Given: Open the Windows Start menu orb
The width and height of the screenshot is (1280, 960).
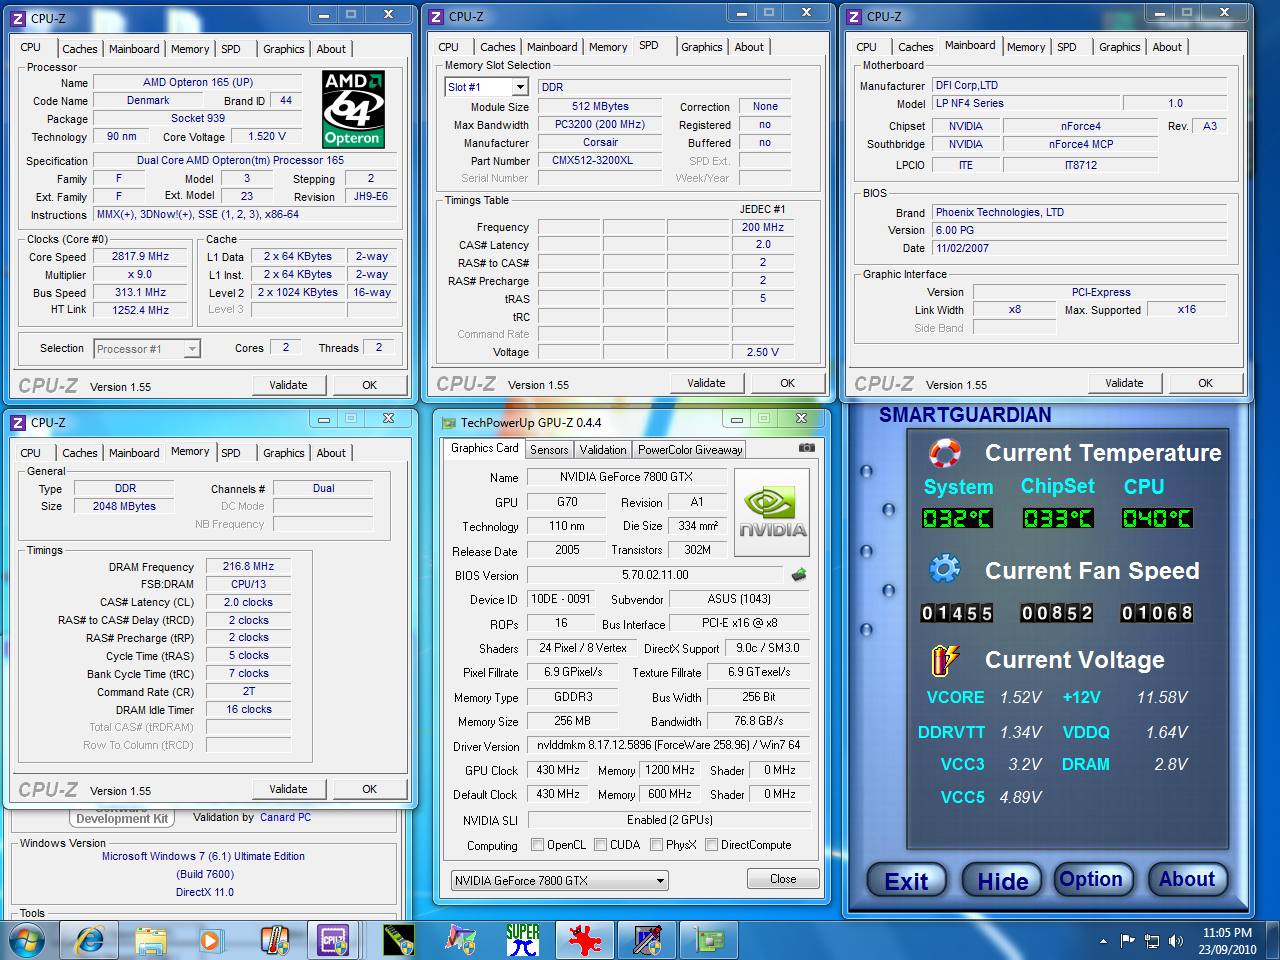Looking at the screenshot, I should point(27,941).
